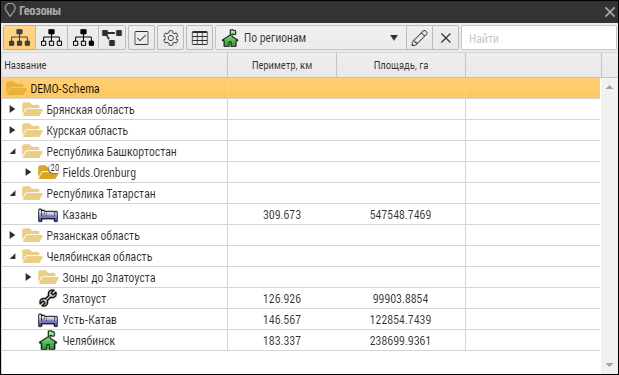Select the first highlighted hierarchy tree view icon
619x375 pixels.
pyautogui.click(x=19, y=38)
